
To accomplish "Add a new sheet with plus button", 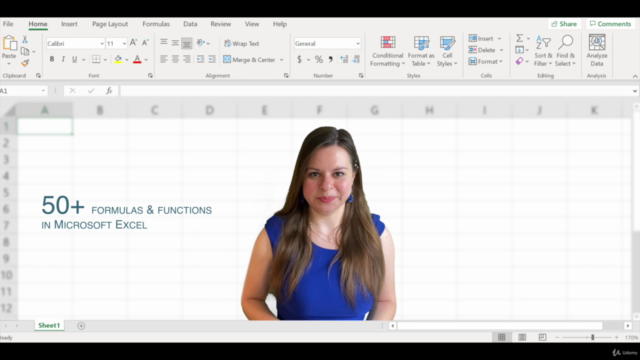I will pos(81,326).
